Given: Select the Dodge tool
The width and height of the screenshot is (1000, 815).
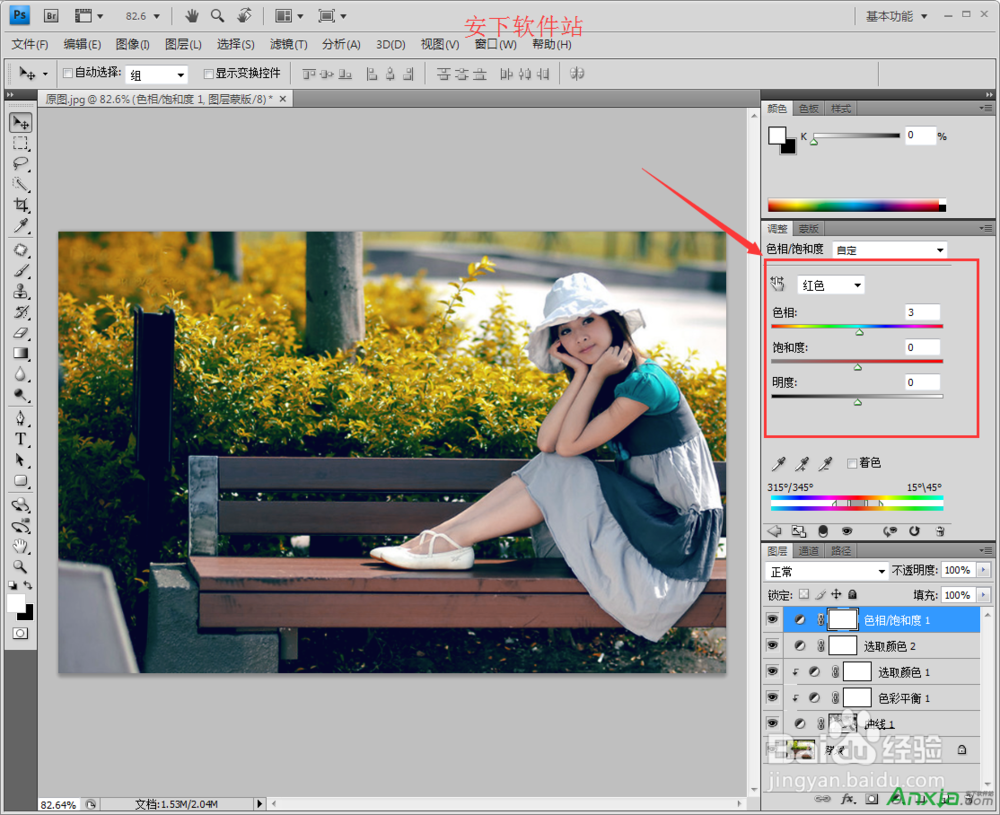Looking at the screenshot, I should [20, 395].
